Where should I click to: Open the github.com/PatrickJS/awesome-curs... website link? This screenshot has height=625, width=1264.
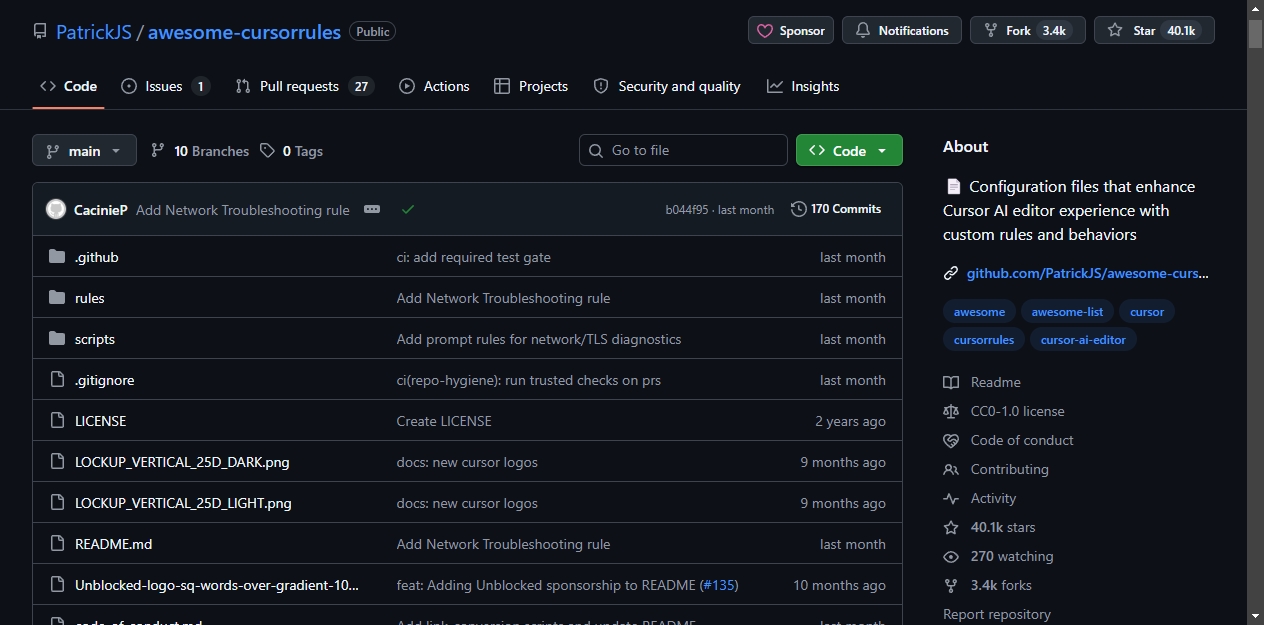pyautogui.click(x=1088, y=273)
